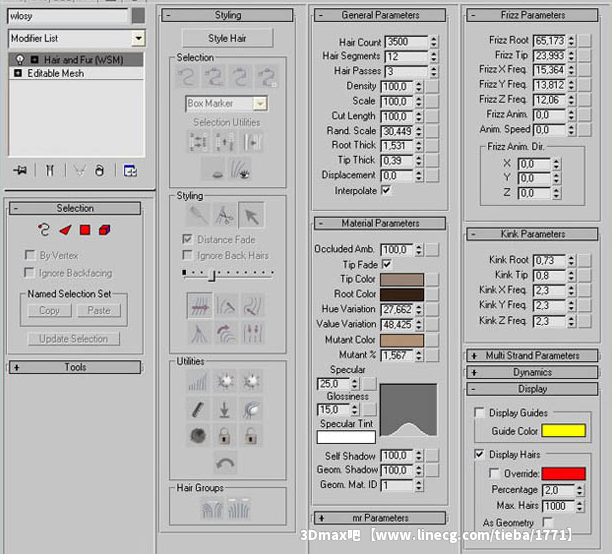This screenshot has width=612, height=554.
Task: Click the Lock hair padlock icon
Action: [x=224, y=436]
